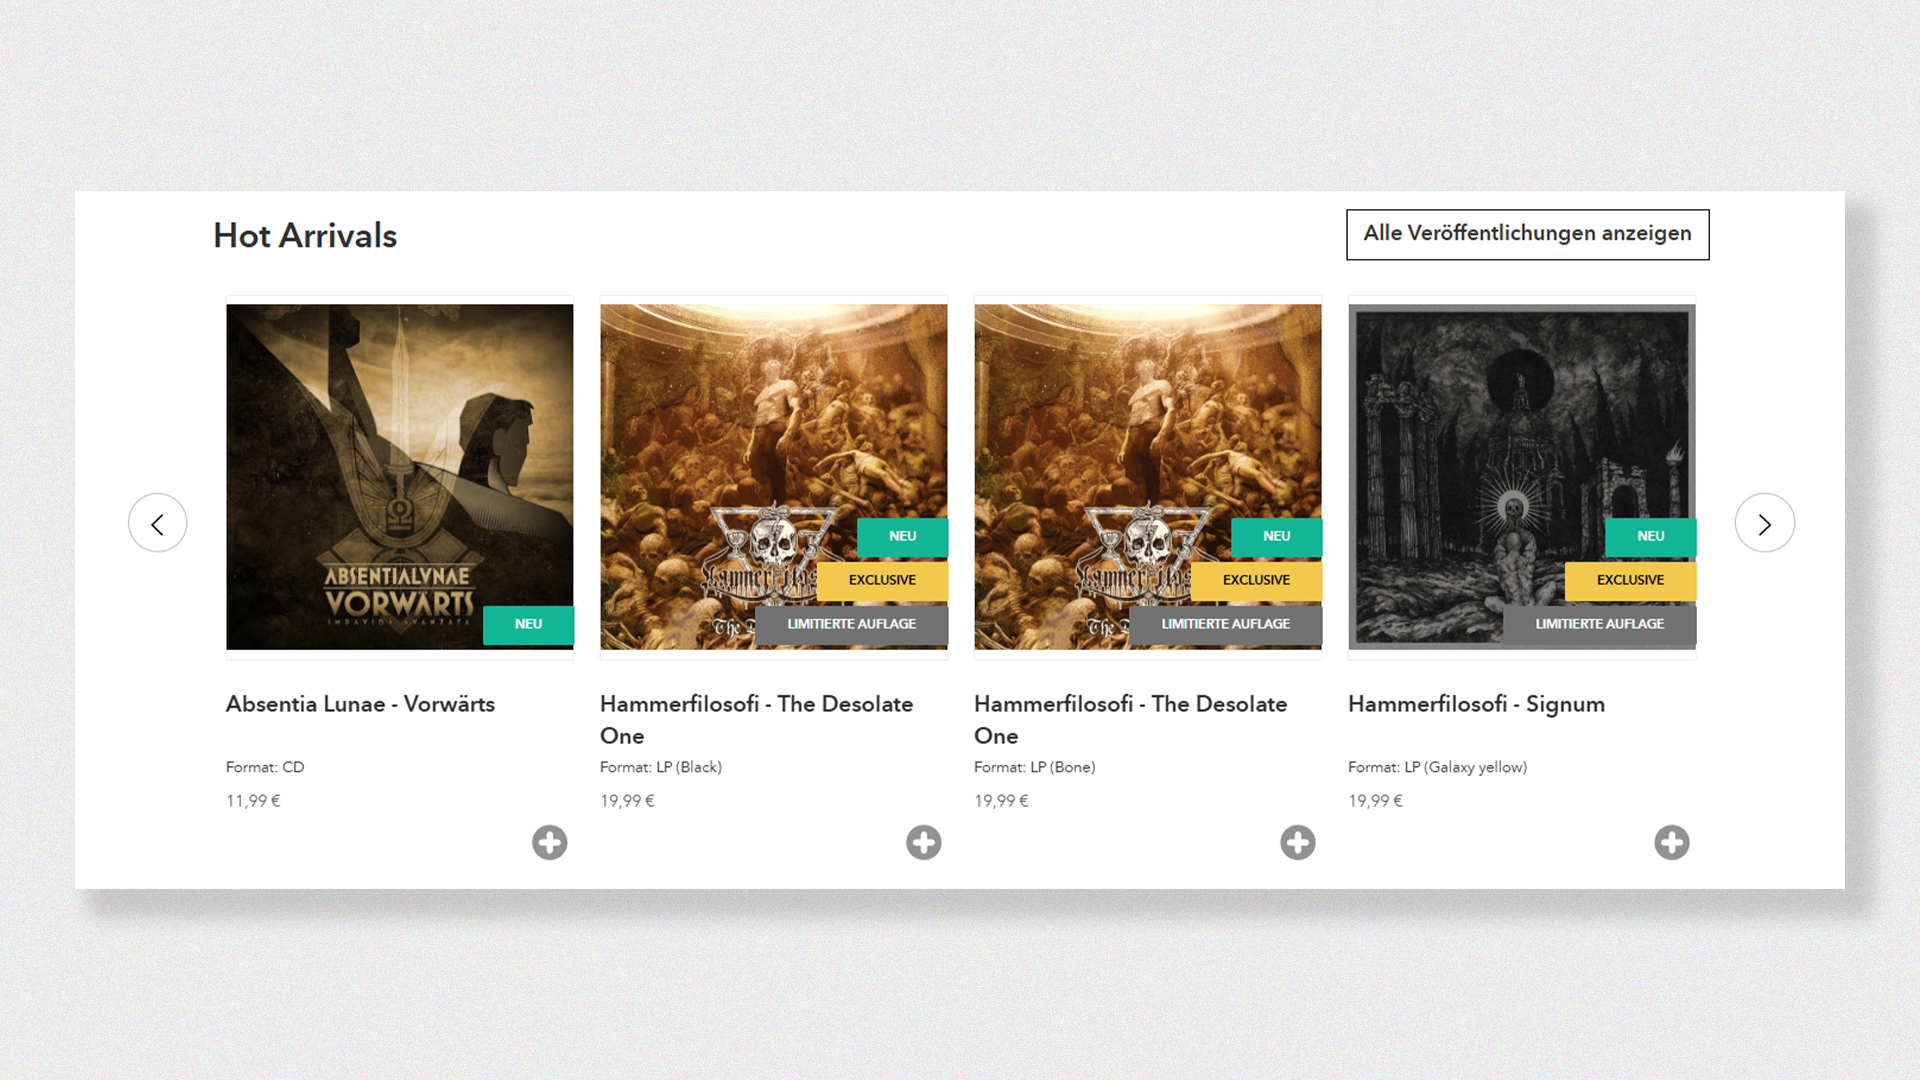Click the Hot Arrivals heading
This screenshot has height=1080, width=1920.
305,236
